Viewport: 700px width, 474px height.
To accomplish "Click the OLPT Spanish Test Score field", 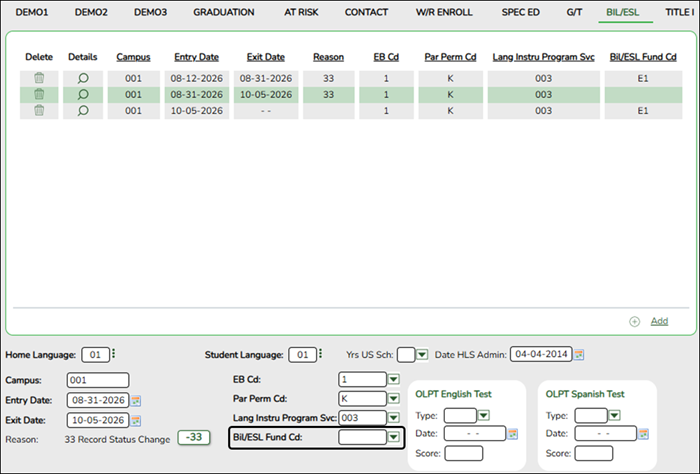I will click(594, 453).
